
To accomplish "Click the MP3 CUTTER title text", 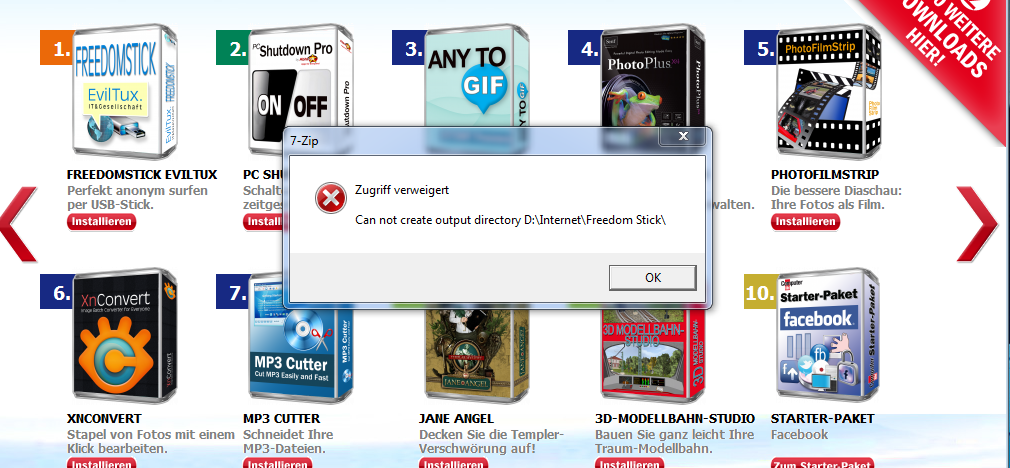I will (281, 418).
